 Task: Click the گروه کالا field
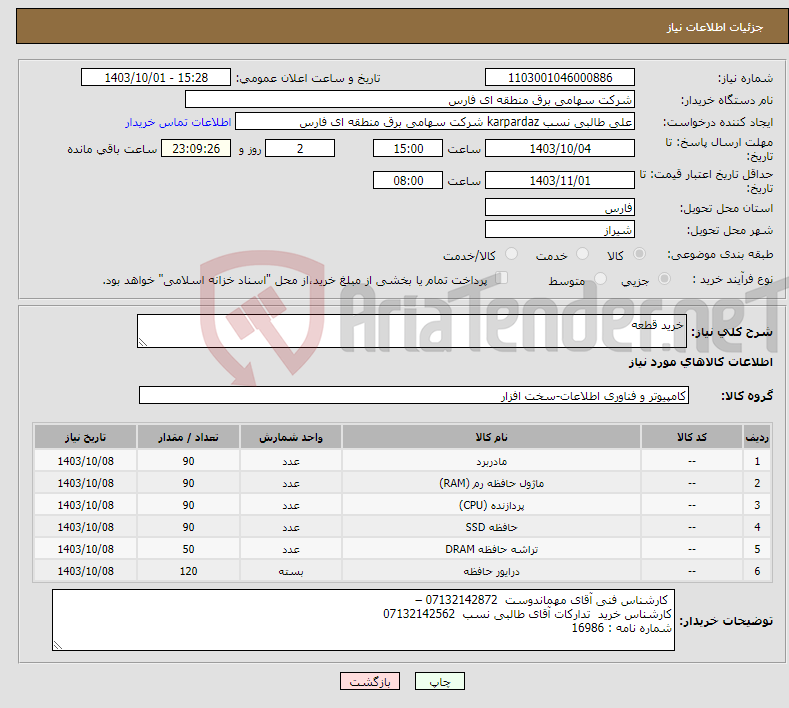pyautogui.click(x=414, y=396)
